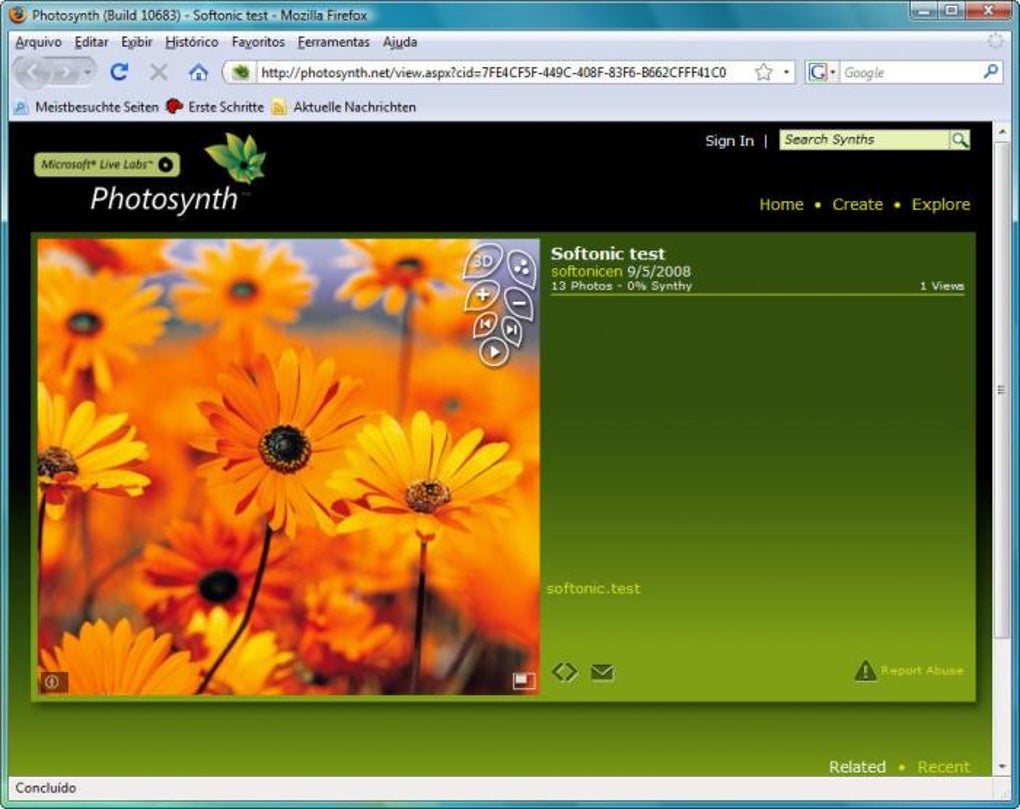Screen dimensions: 1020x809
Task: Show Related synths
Action: (x=857, y=767)
